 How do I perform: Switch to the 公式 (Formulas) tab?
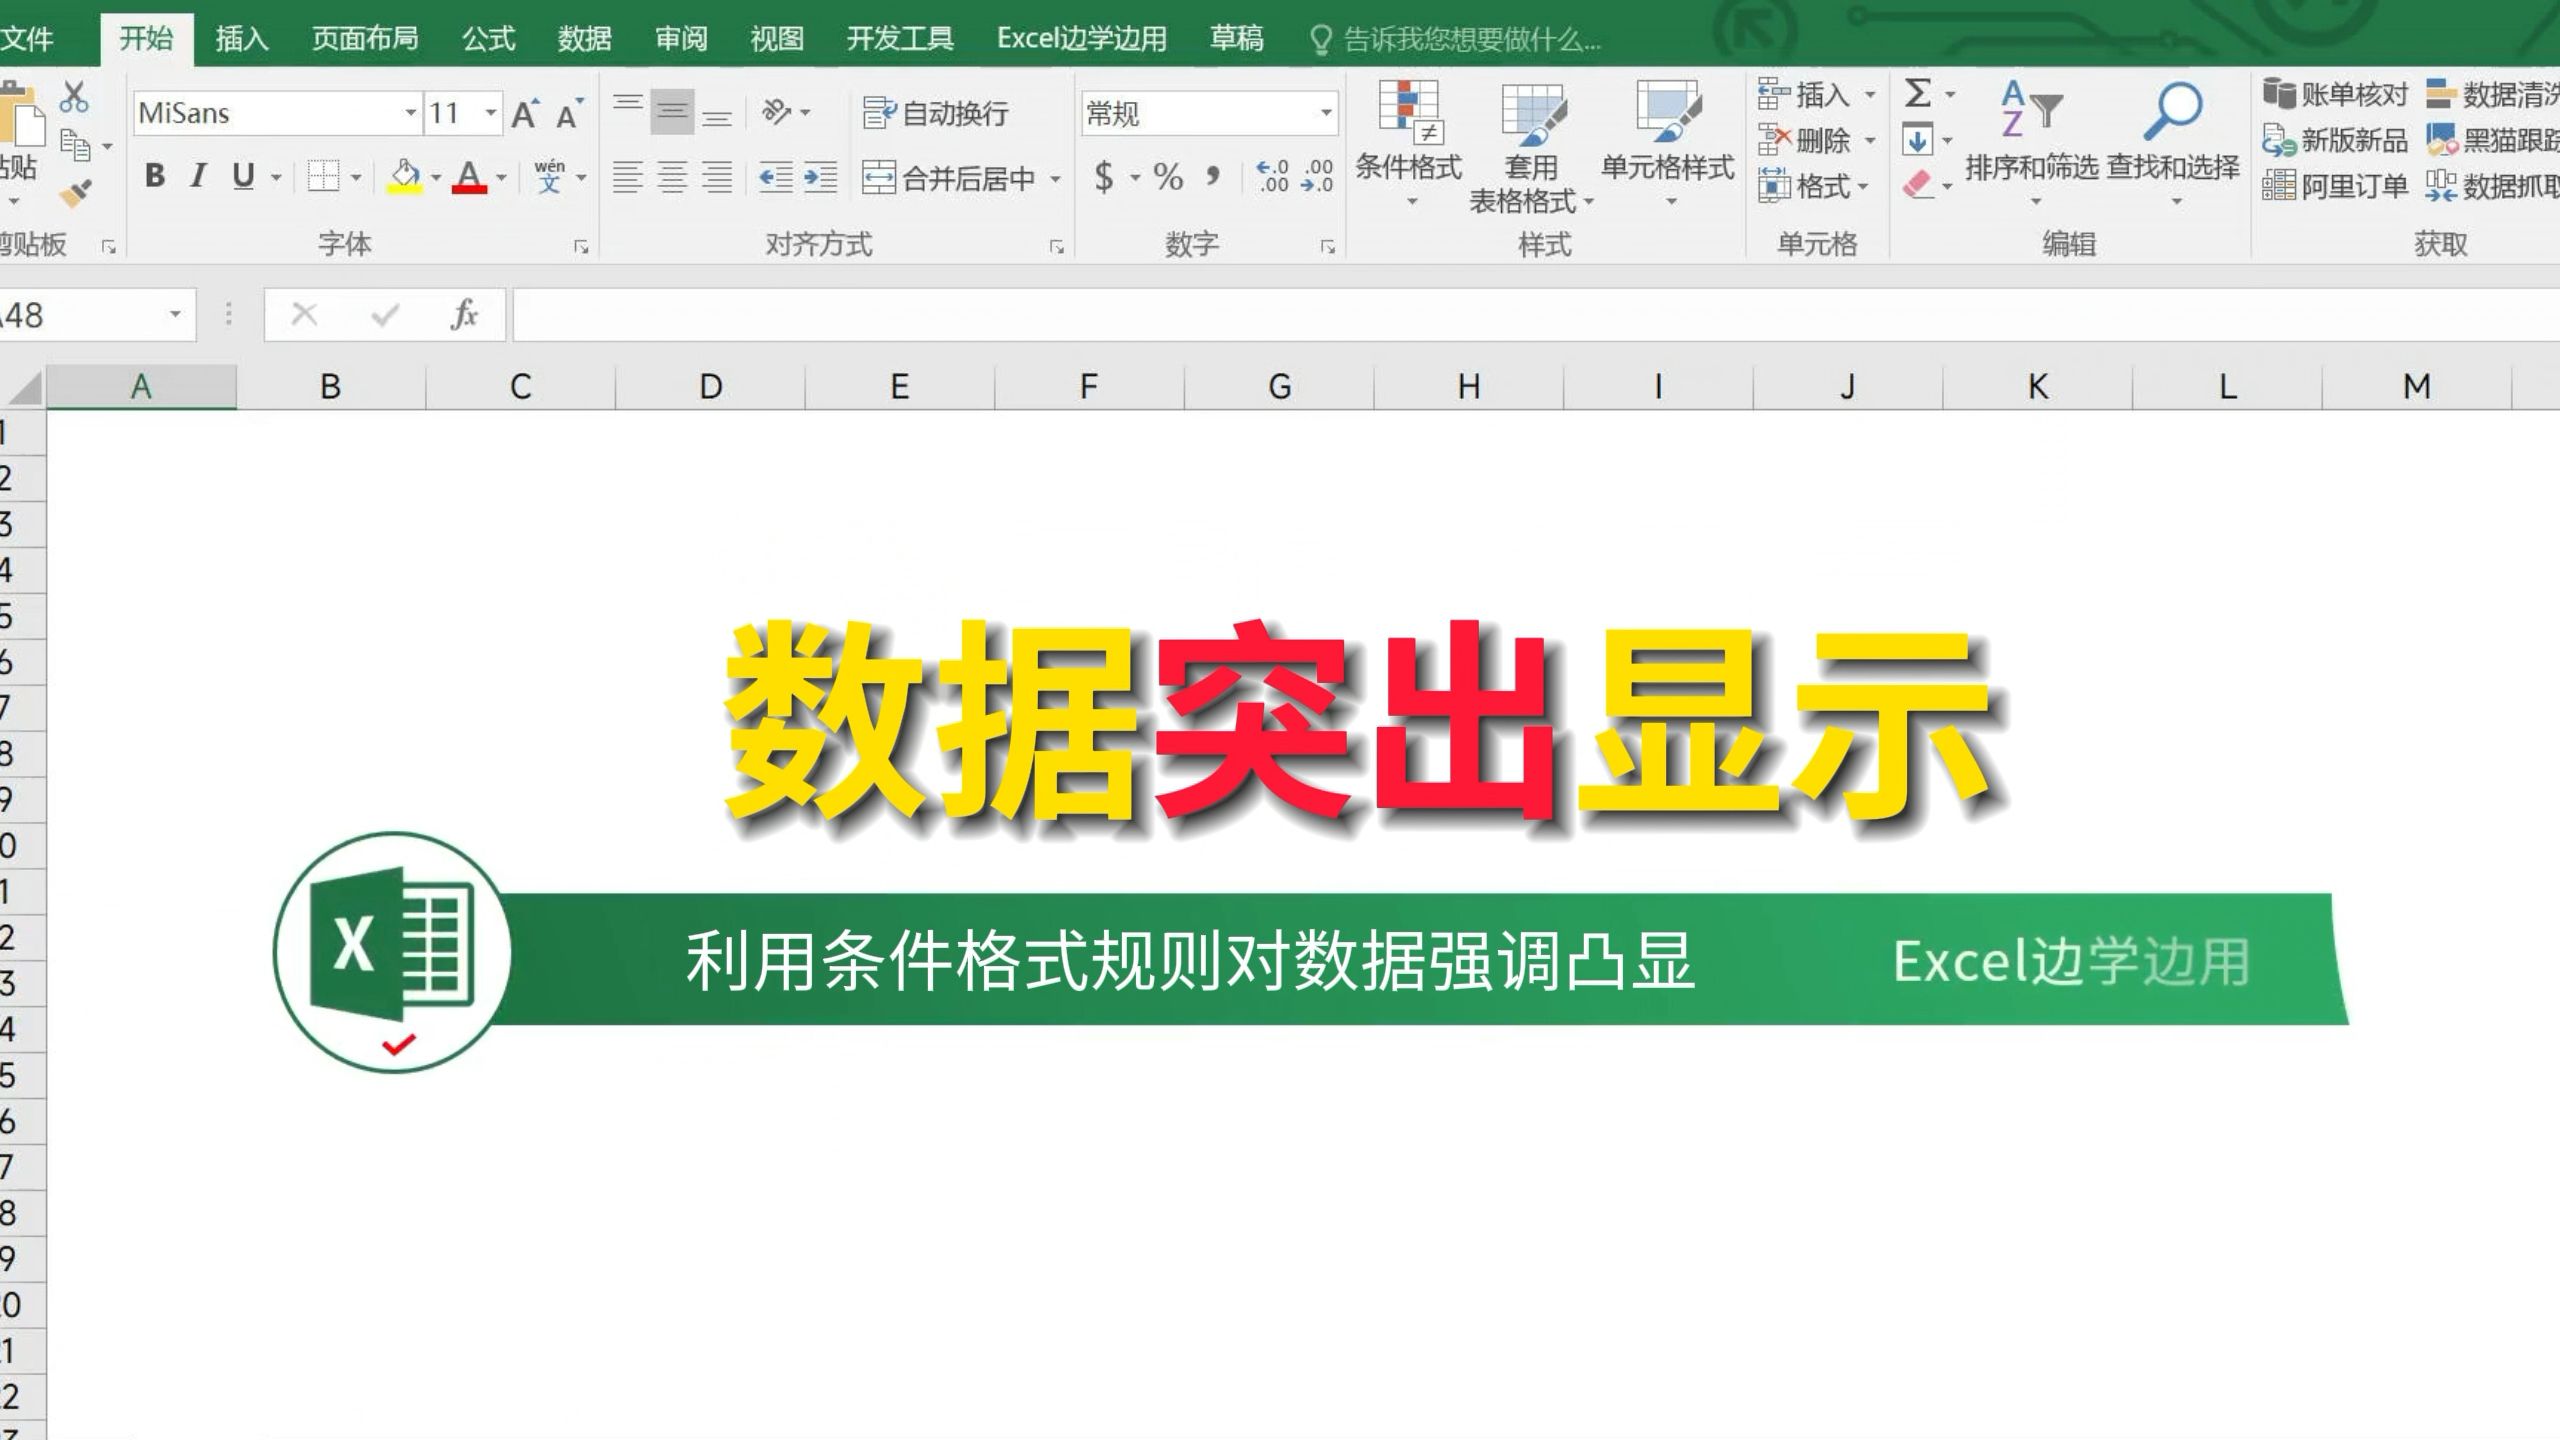488,39
